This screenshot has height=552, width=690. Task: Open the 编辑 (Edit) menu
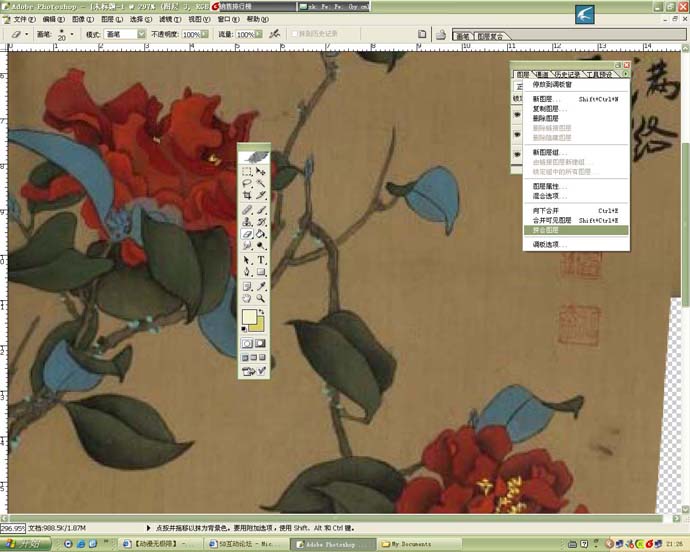click(53, 19)
